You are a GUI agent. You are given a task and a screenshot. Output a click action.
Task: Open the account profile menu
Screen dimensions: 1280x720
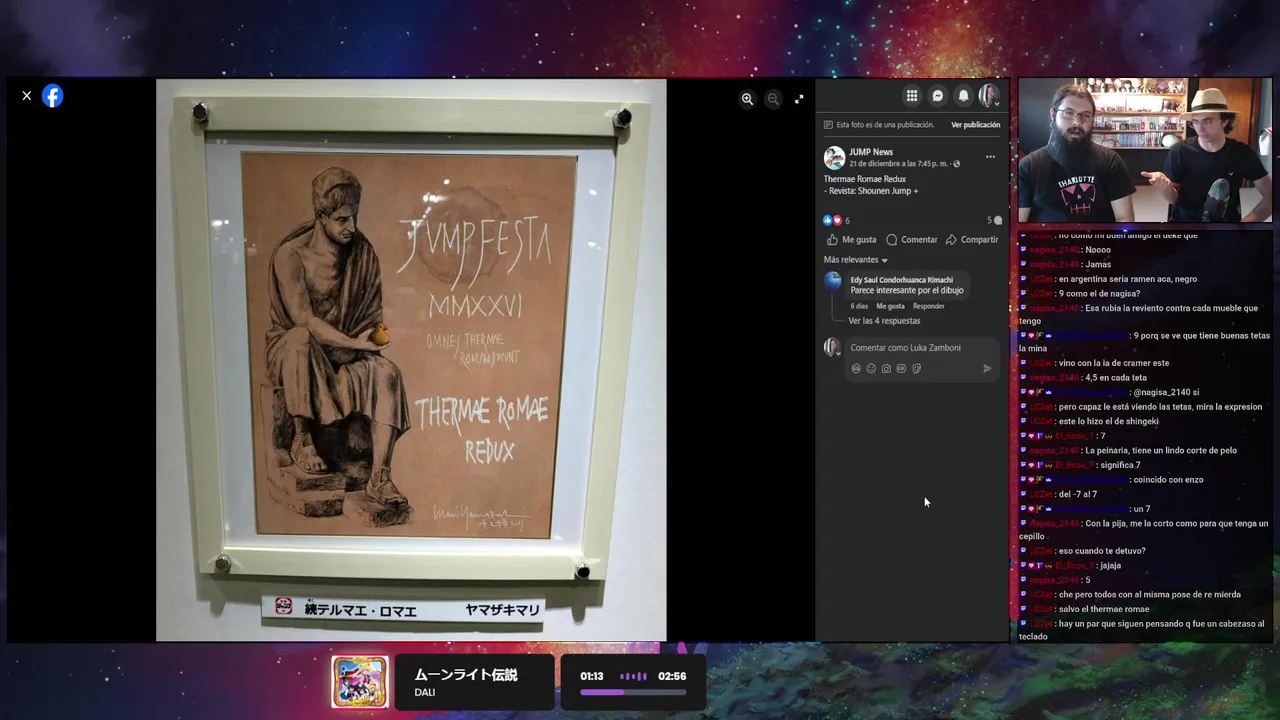989,96
